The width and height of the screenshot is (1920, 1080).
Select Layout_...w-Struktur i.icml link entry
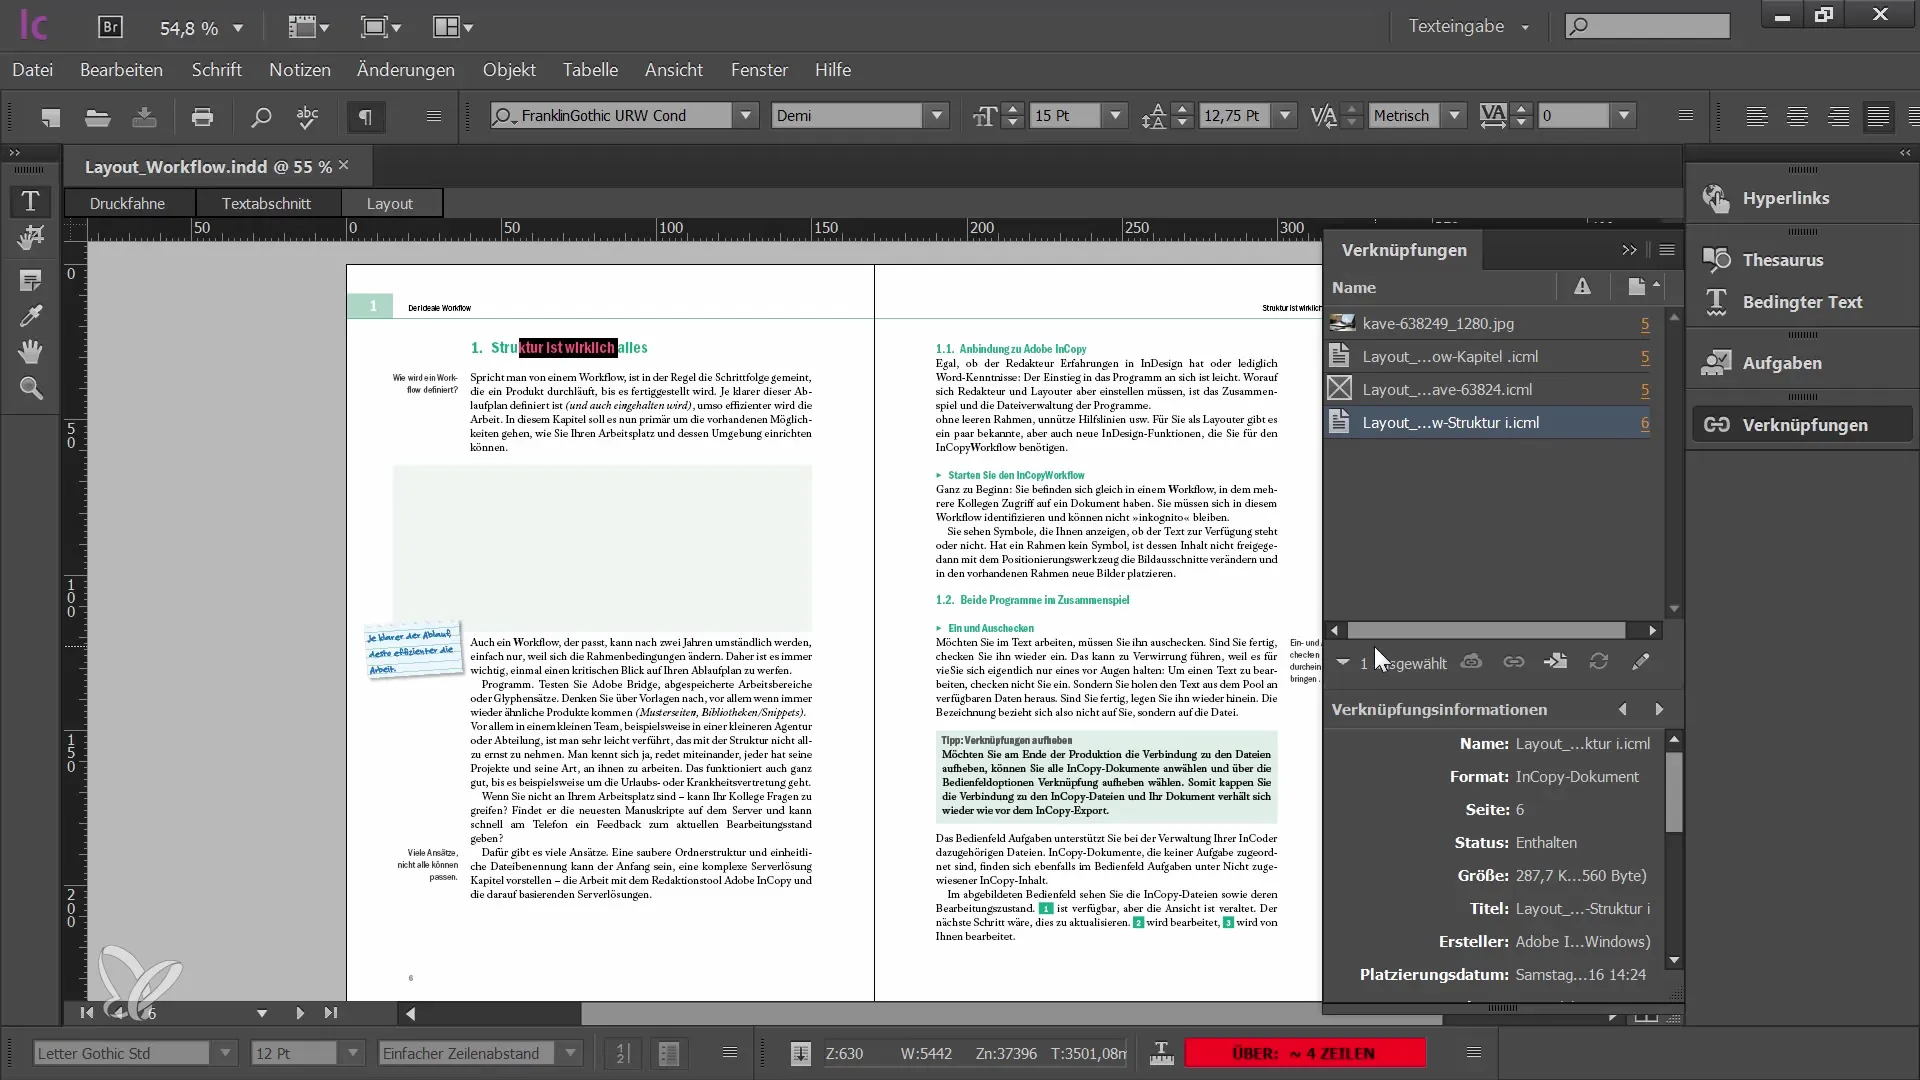click(x=1451, y=422)
